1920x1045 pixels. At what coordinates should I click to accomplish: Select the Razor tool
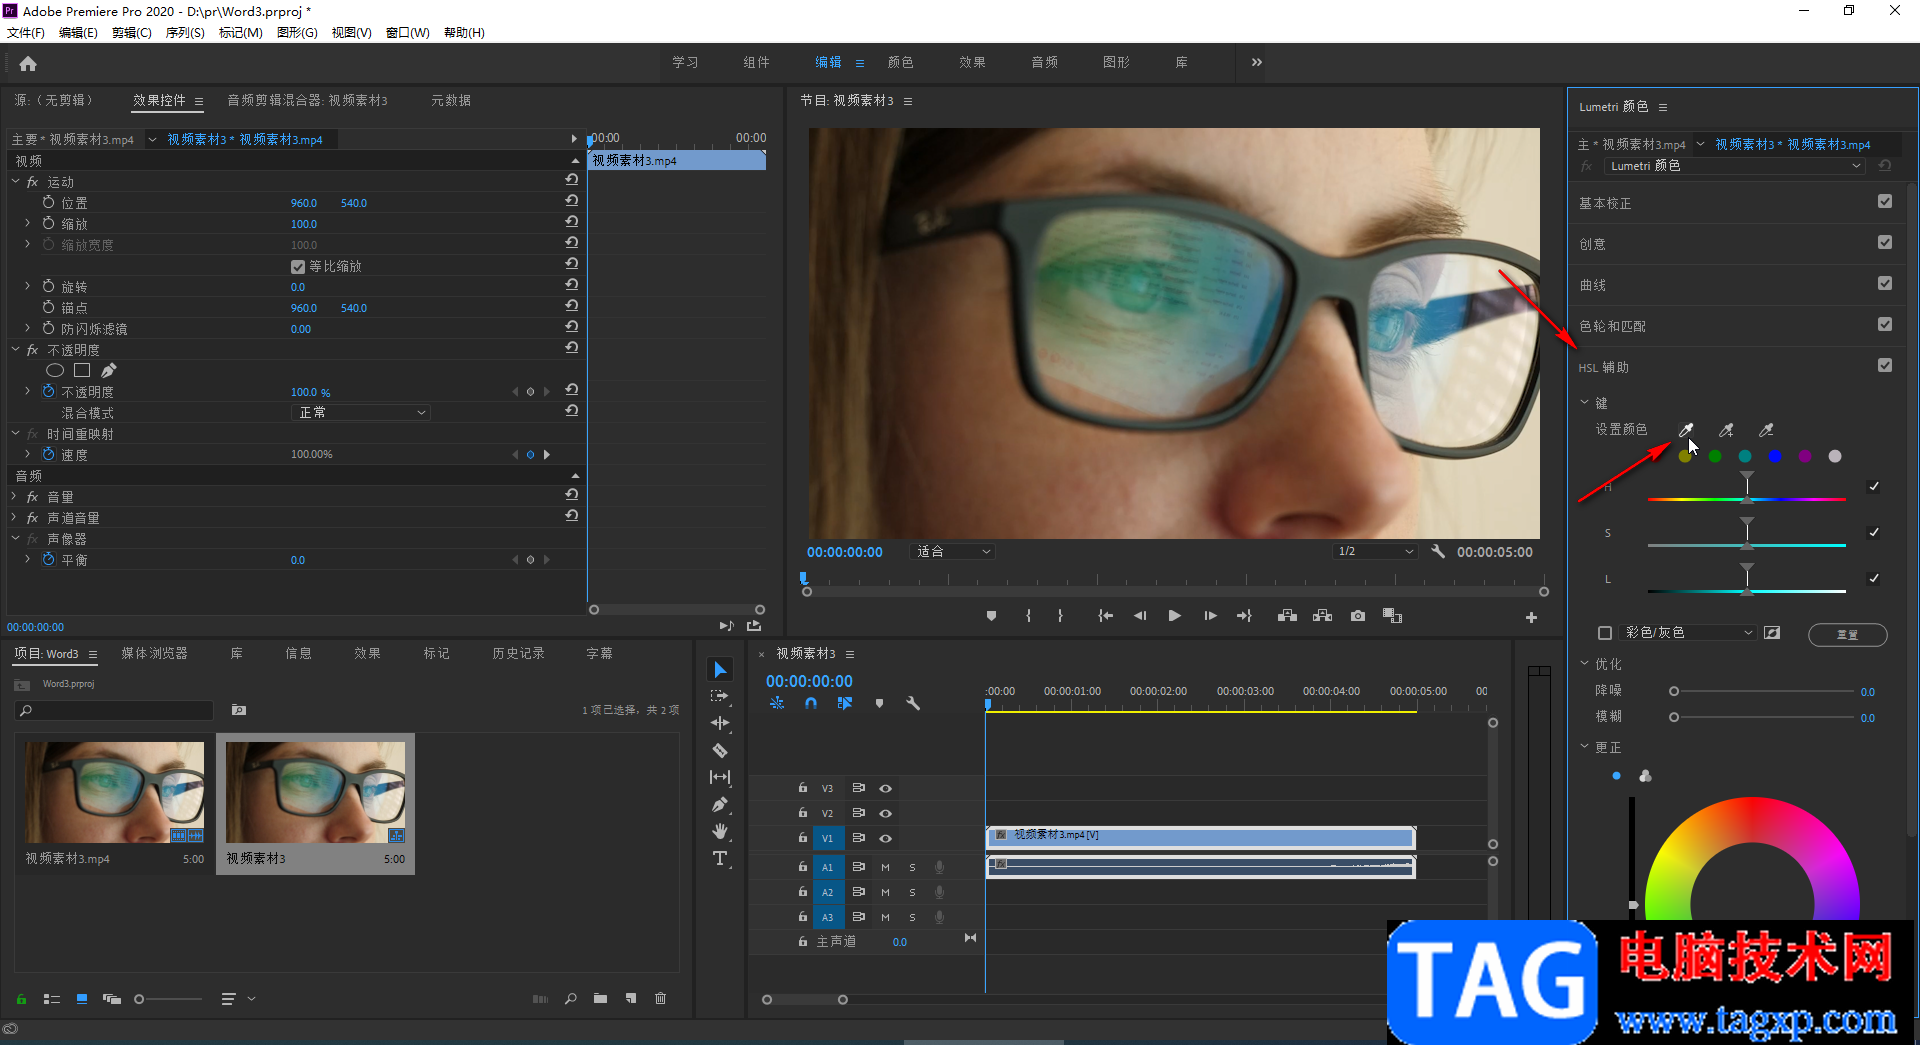[720, 750]
